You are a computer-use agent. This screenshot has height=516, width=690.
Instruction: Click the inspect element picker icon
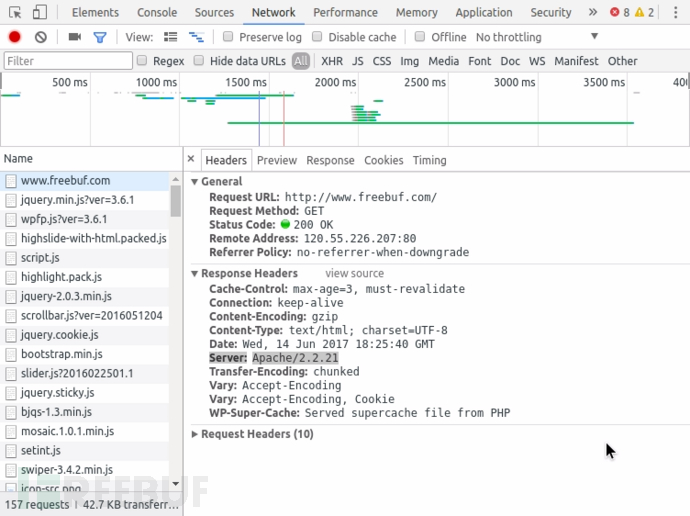pos(12,13)
